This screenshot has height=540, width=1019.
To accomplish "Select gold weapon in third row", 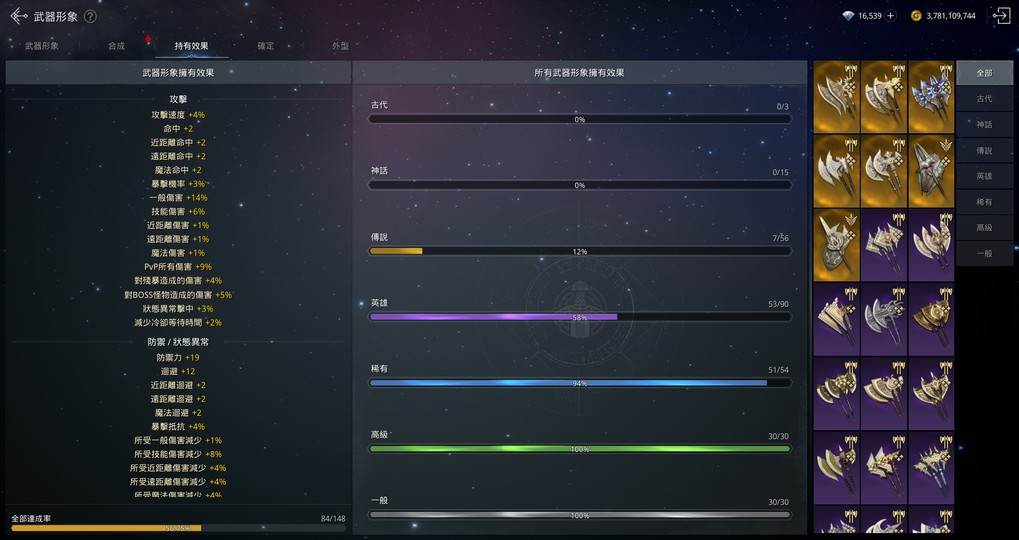I will coord(836,245).
